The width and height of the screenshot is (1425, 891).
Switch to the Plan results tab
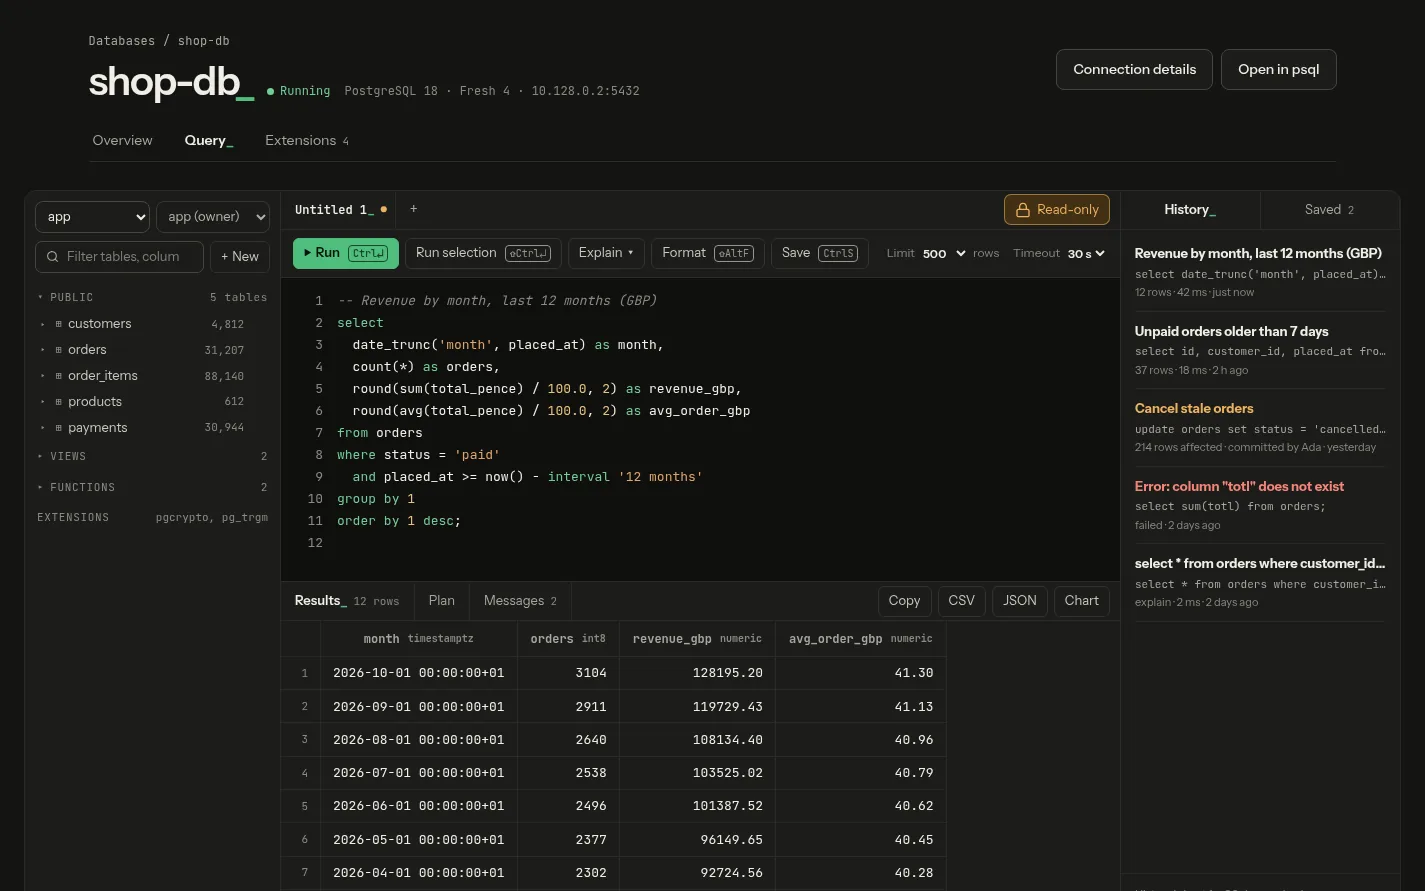click(442, 601)
